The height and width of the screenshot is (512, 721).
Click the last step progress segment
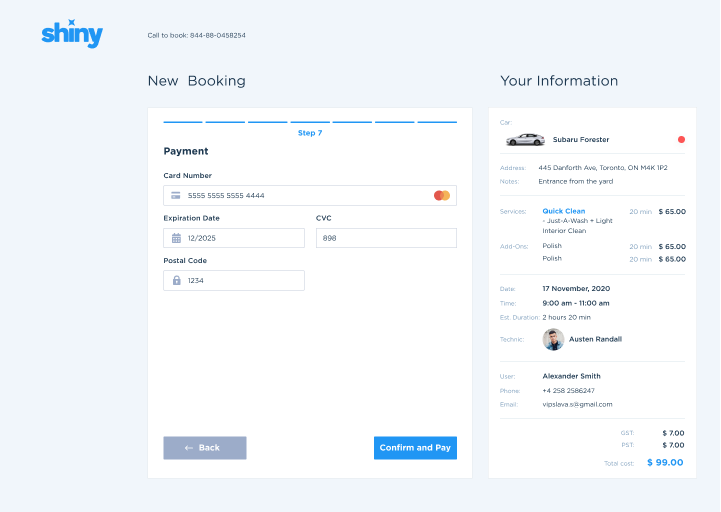click(437, 122)
